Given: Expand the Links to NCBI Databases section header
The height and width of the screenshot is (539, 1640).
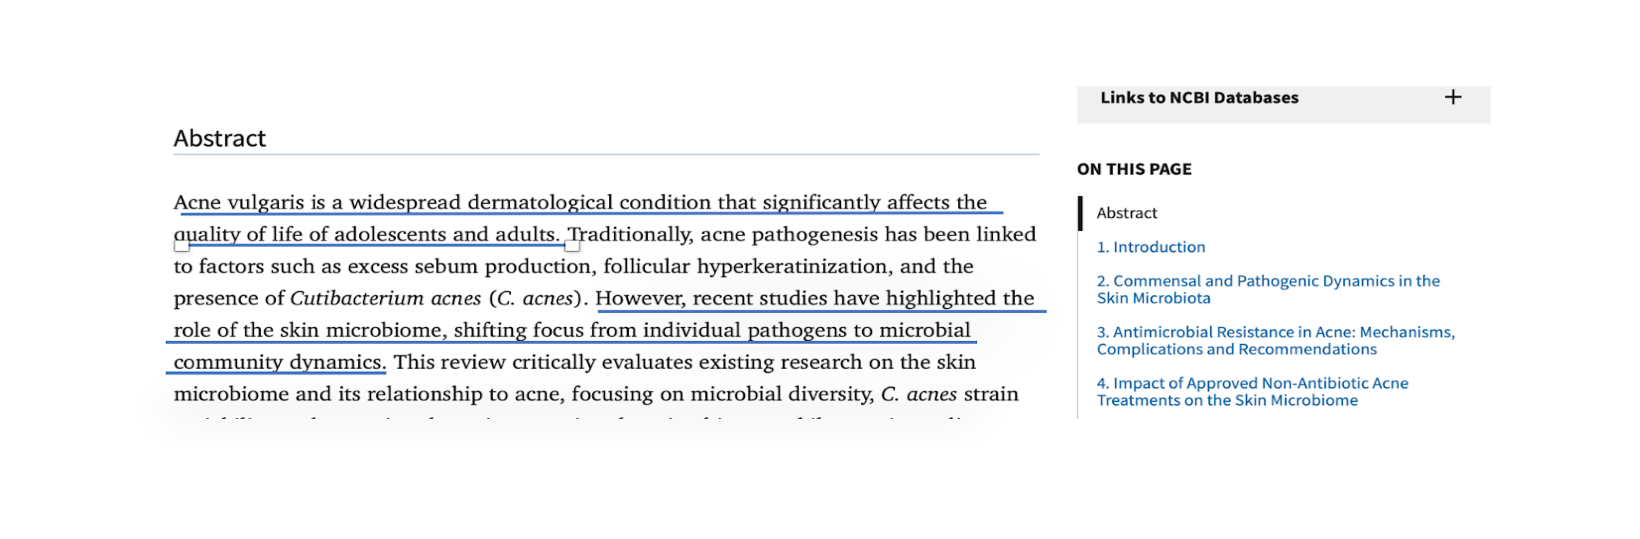Looking at the screenshot, I should [1199, 98].
